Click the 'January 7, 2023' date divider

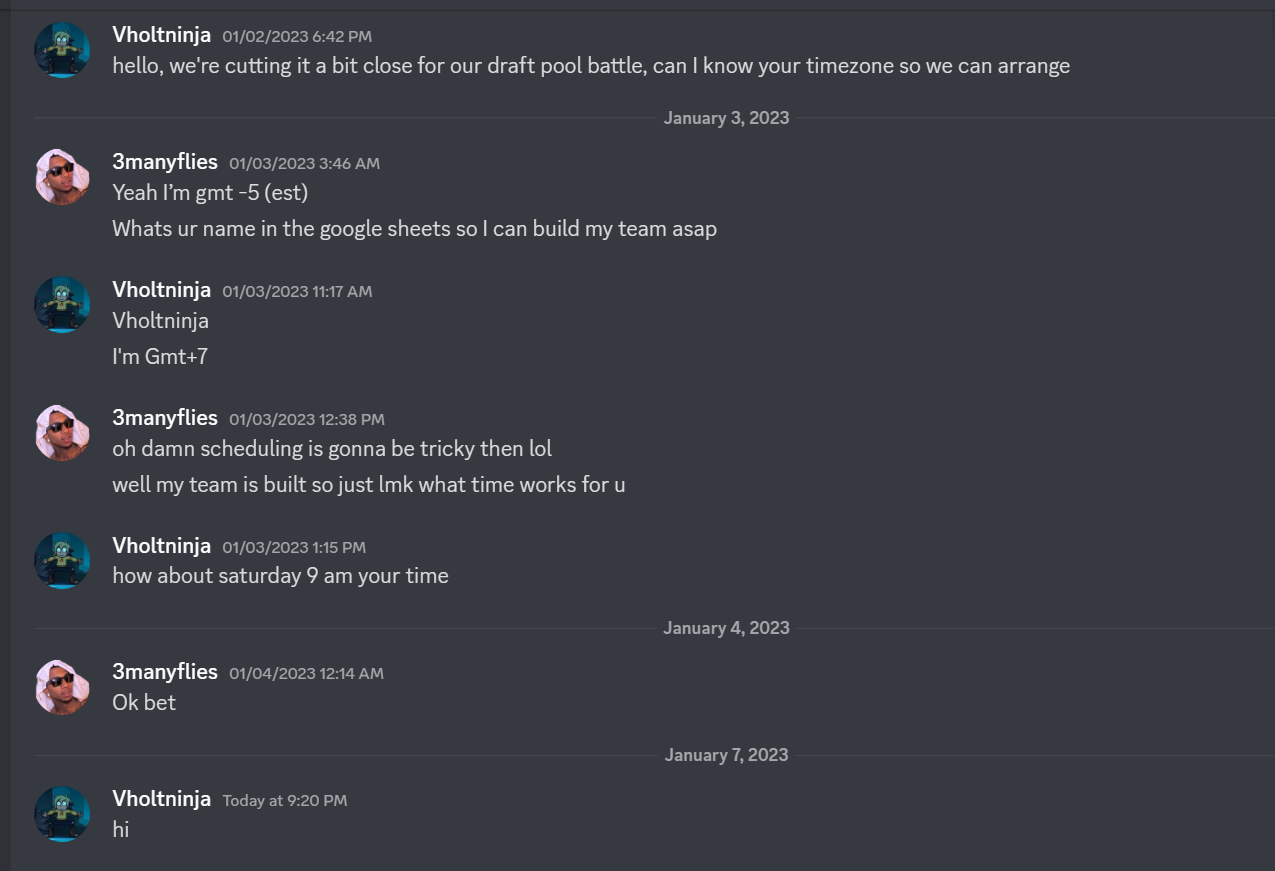click(726, 755)
